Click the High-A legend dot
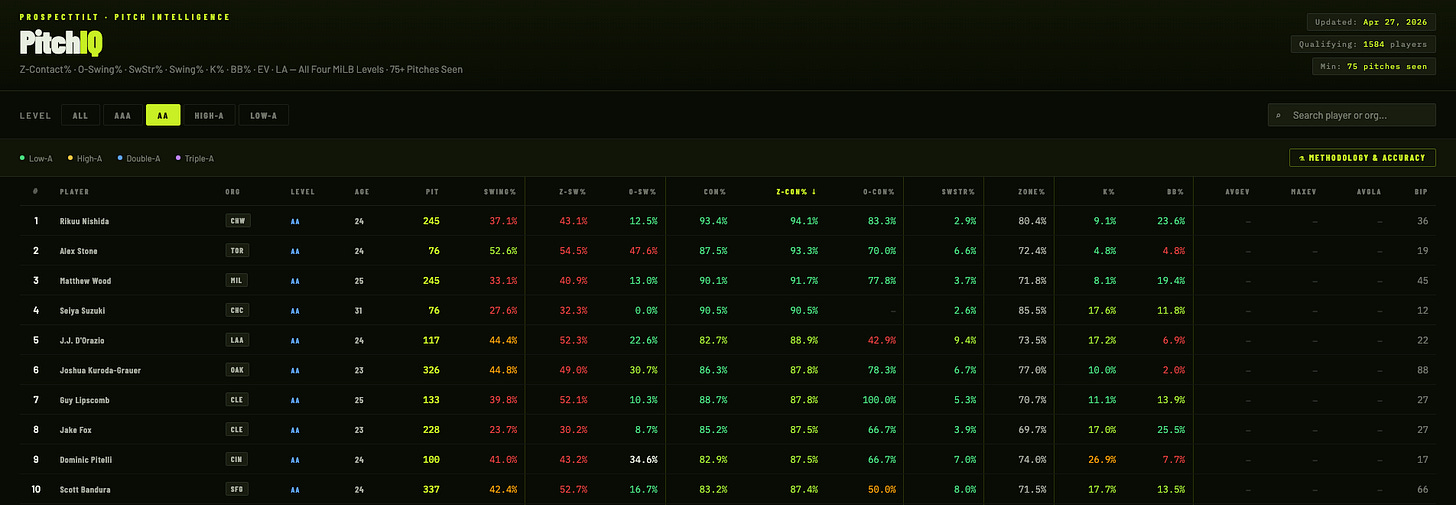1456x505 pixels. click(69, 158)
